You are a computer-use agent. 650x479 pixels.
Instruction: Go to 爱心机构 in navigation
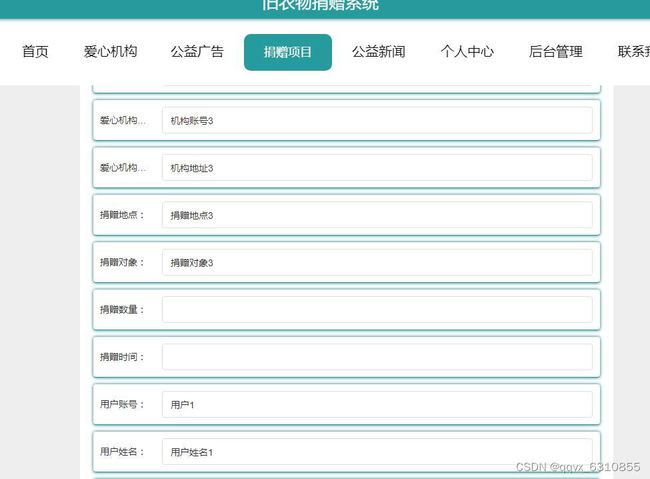click(110, 52)
